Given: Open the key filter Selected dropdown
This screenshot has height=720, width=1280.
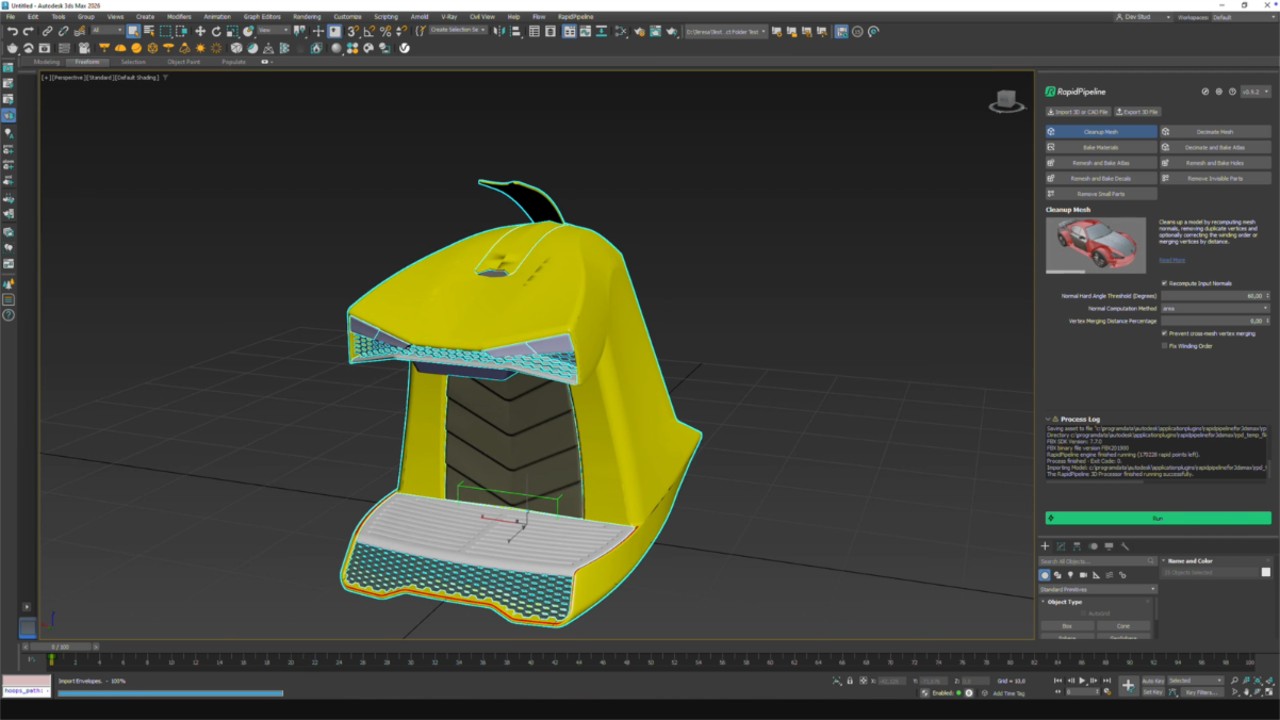Looking at the screenshot, I should 1196,680.
